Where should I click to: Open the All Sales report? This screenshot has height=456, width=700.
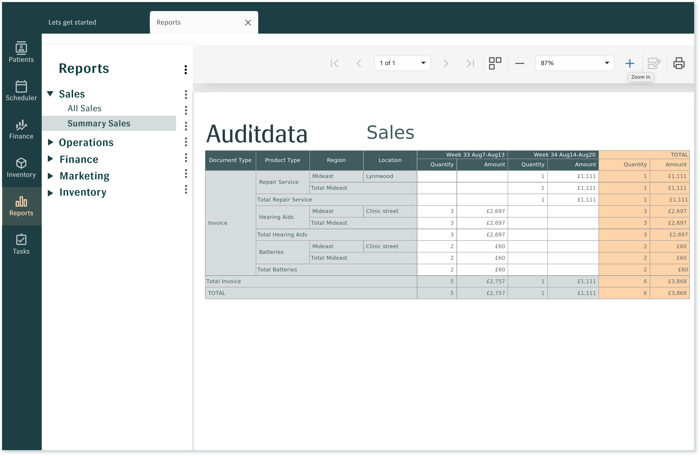click(x=84, y=108)
